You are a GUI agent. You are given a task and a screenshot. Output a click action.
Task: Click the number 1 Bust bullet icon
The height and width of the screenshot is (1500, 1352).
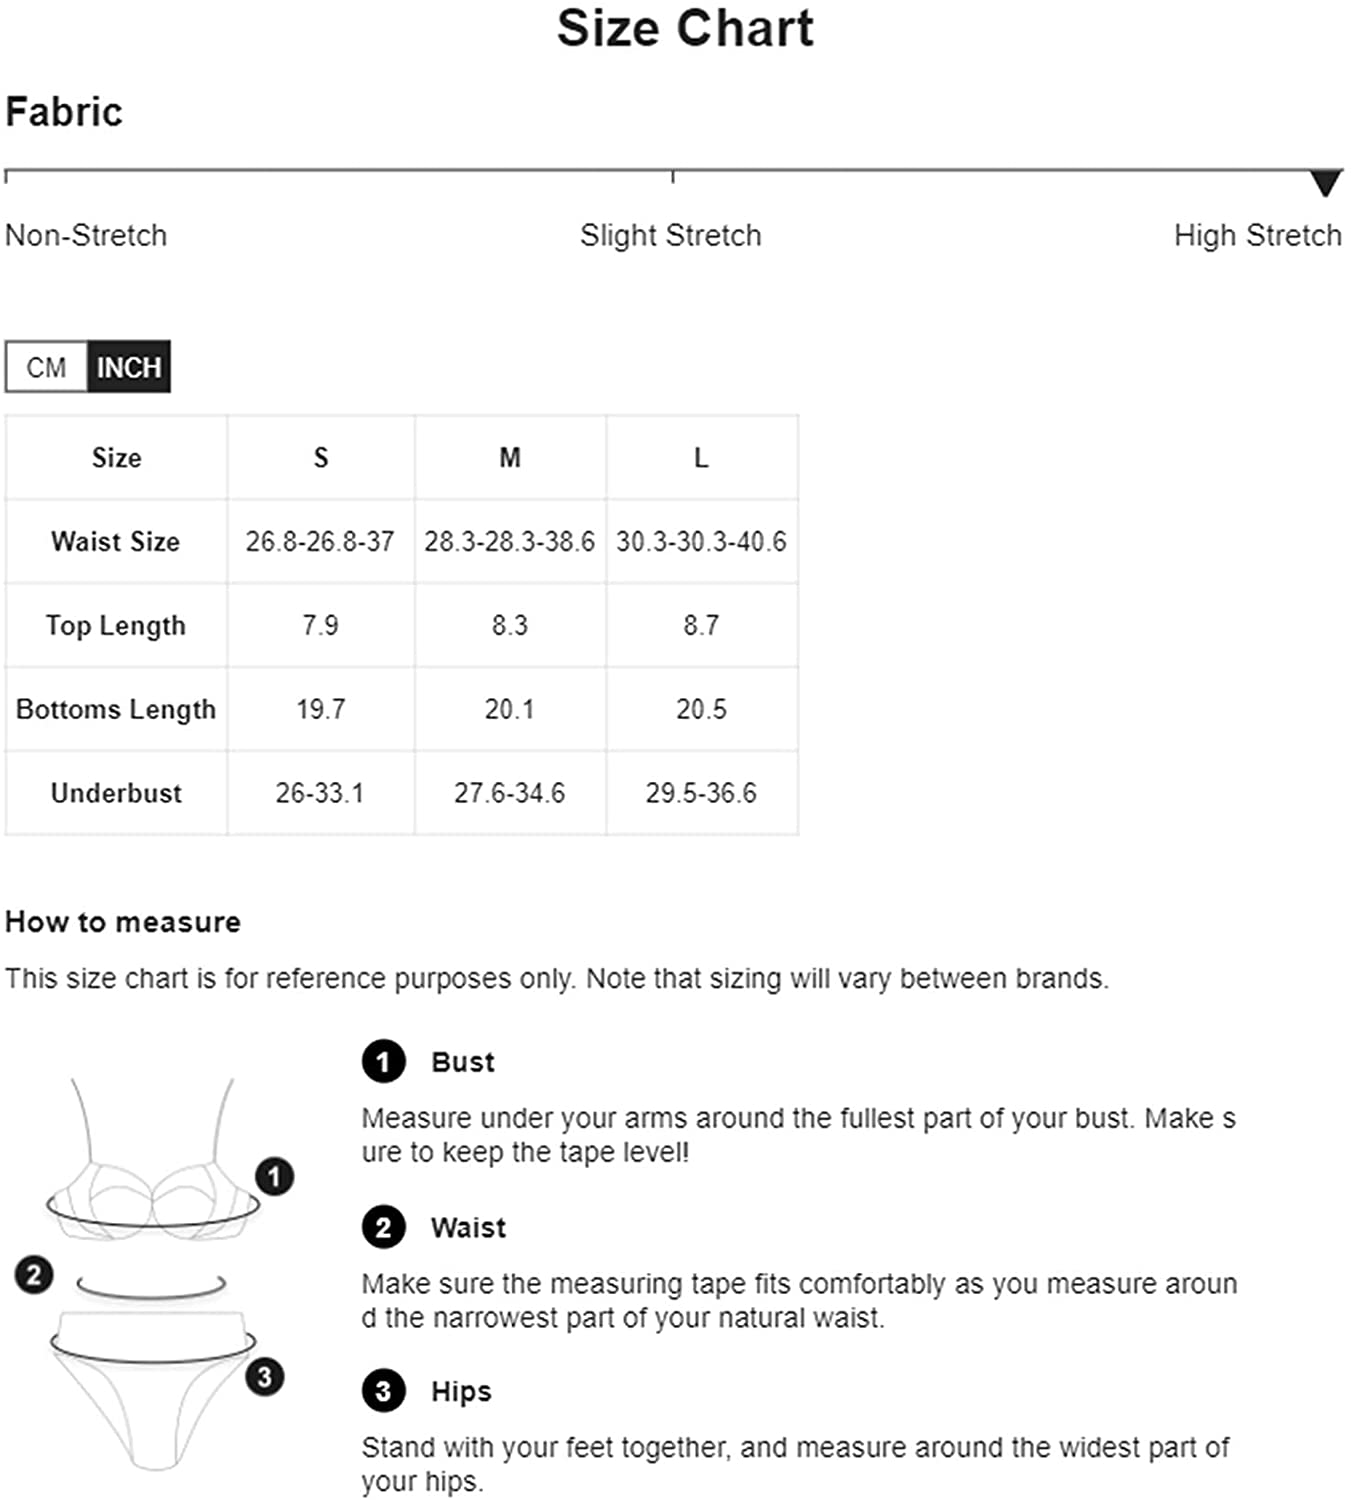383,1062
